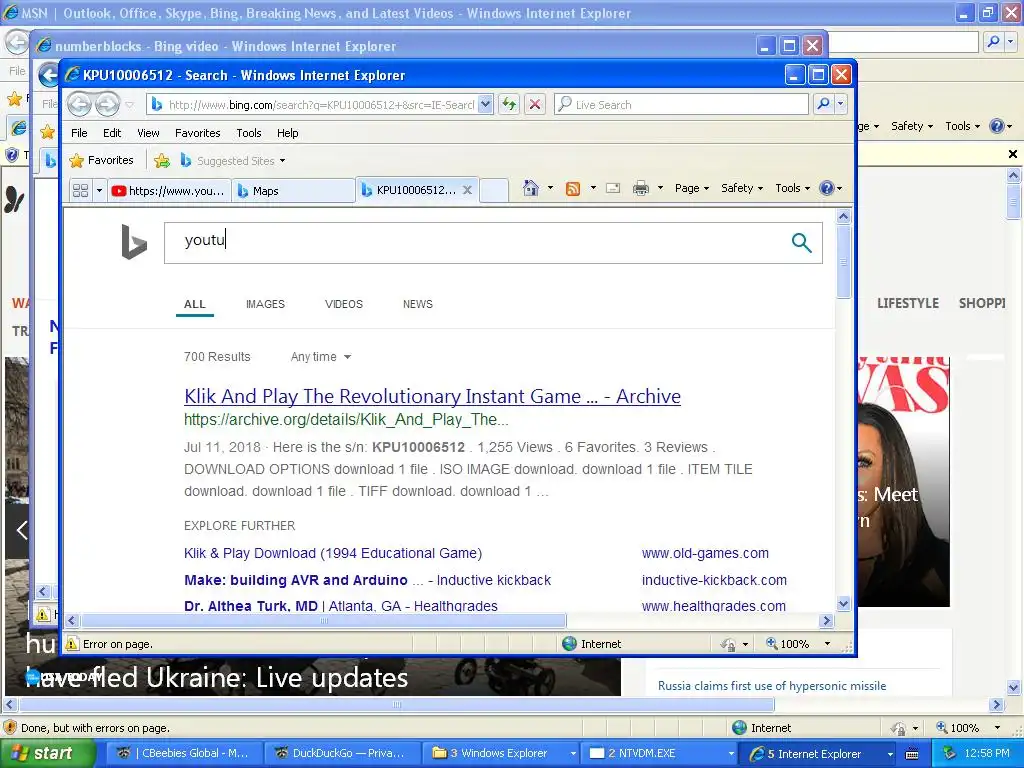Screen dimensions: 1024x768
Task: Switch to the Maps tab
Action: [x=294, y=191]
